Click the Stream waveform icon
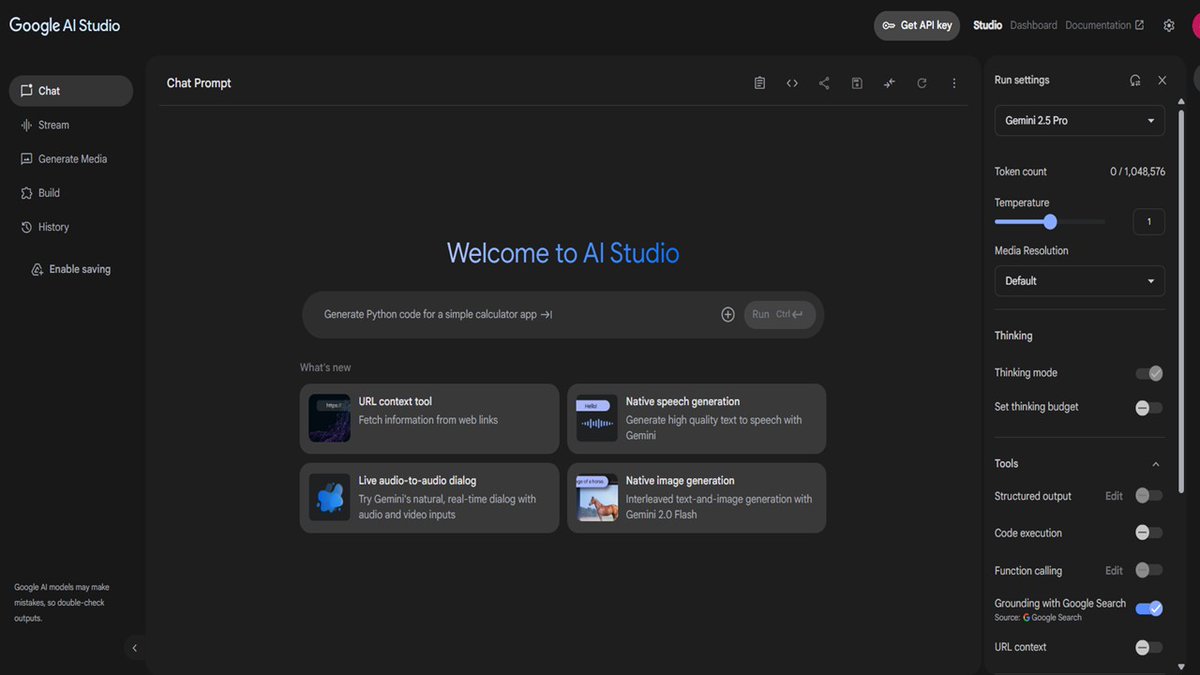 click(x=27, y=125)
